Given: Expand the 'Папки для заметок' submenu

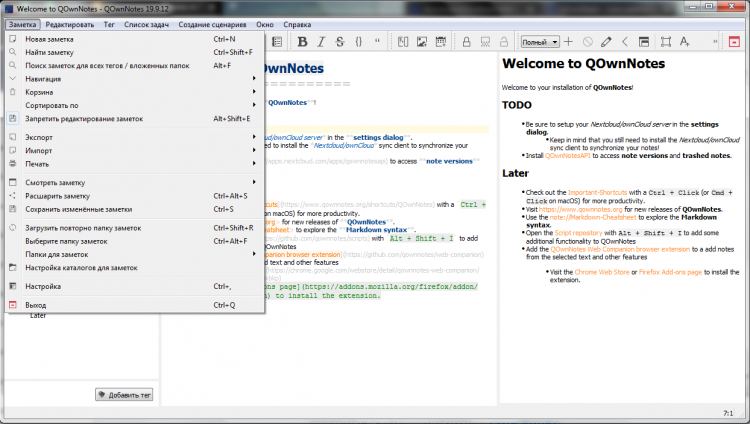Looking at the screenshot, I should click(x=56, y=254).
